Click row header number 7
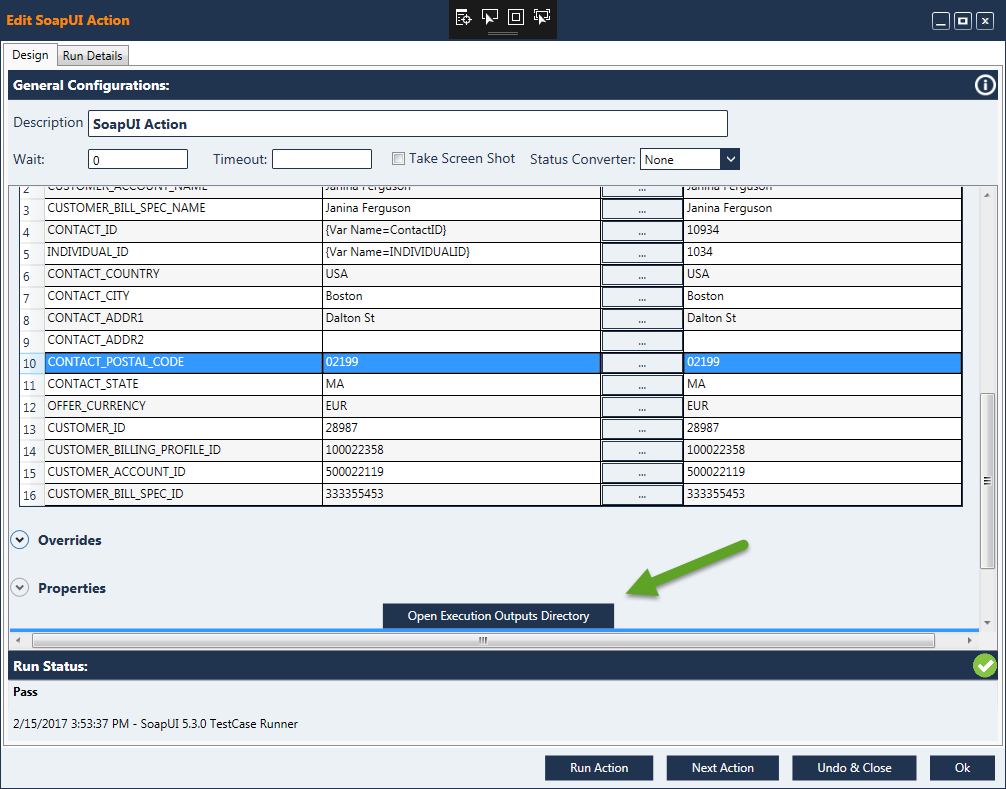The width and height of the screenshot is (1006, 789). tap(31, 297)
